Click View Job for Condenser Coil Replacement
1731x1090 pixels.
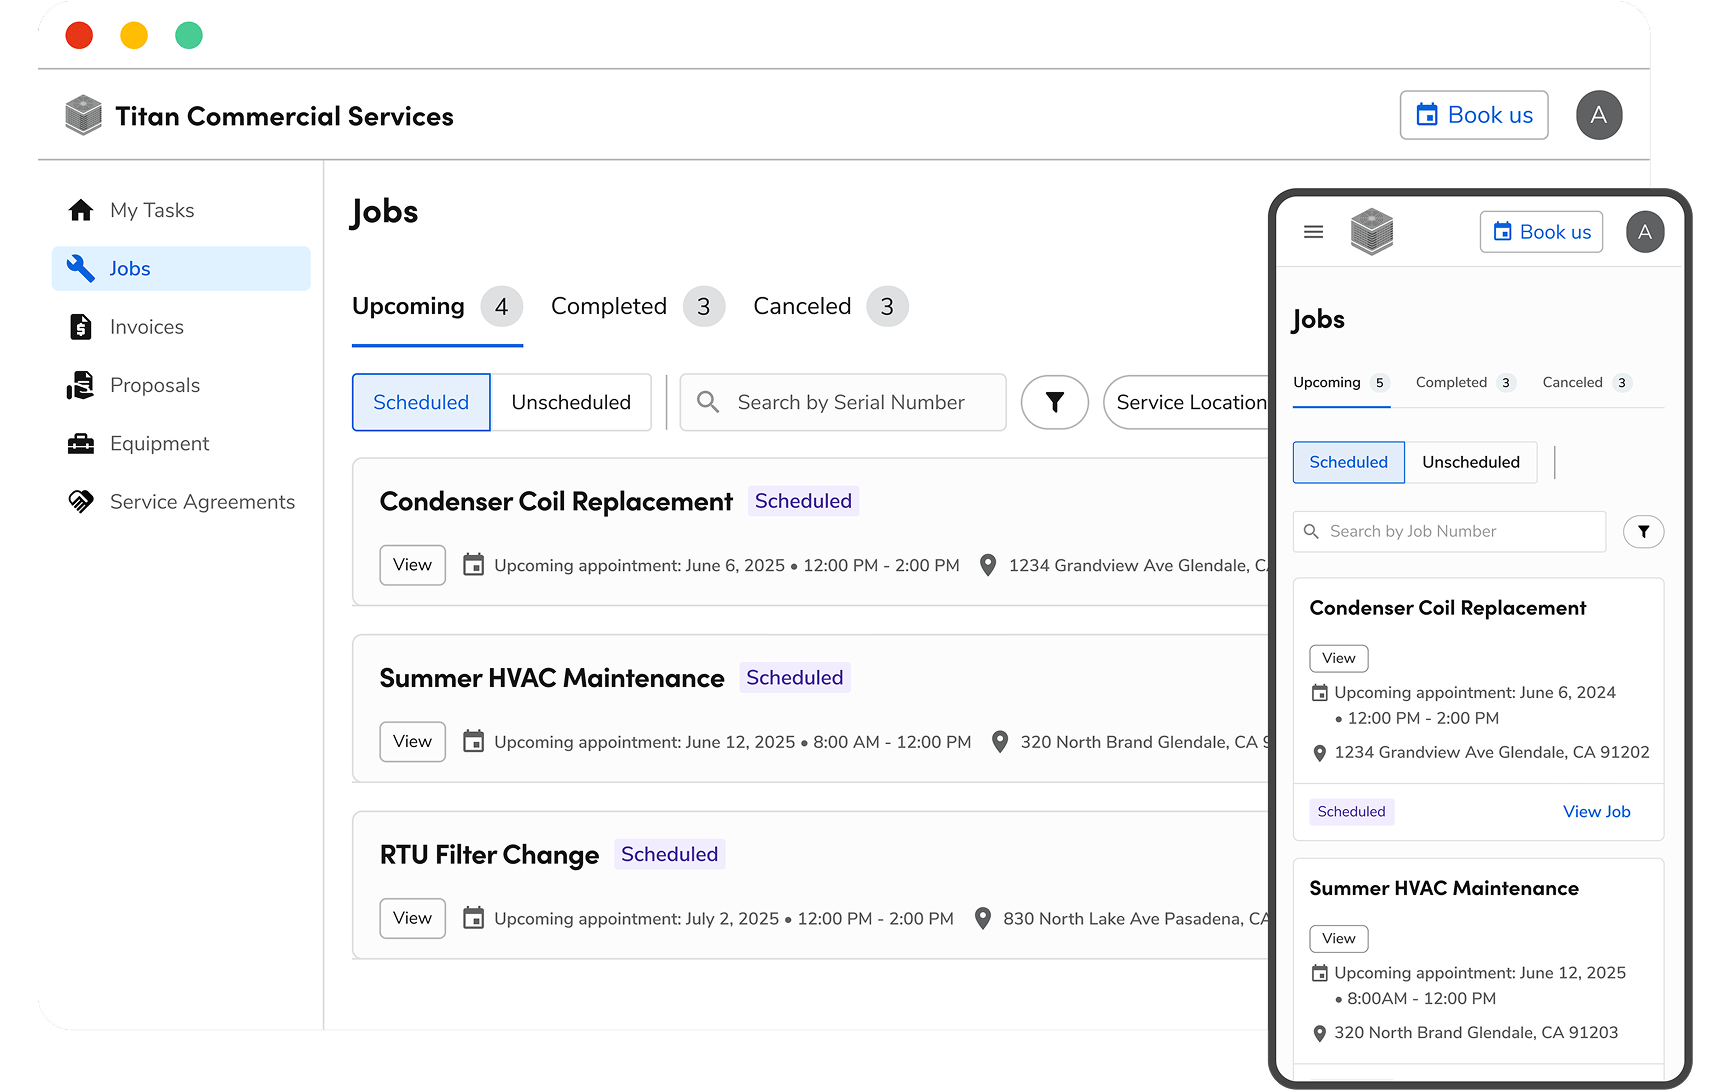coord(1596,811)
